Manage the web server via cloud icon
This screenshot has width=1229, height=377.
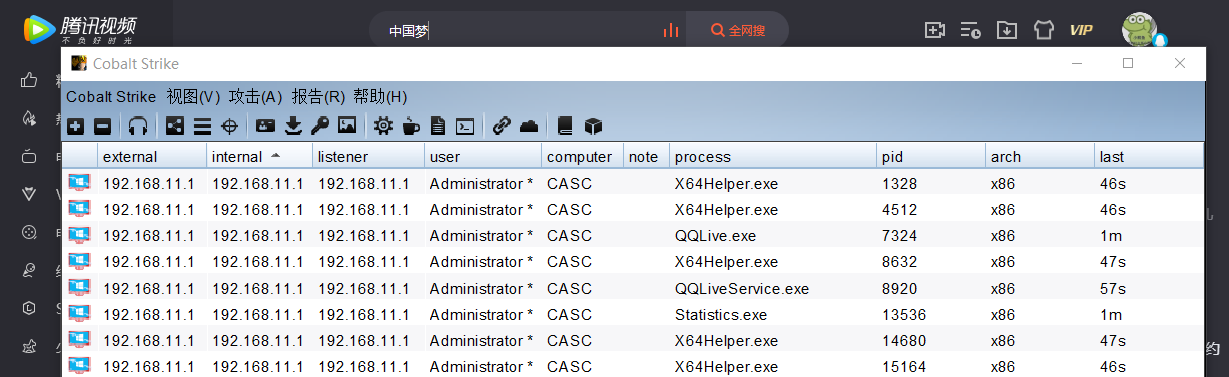[x=529, y=126]
